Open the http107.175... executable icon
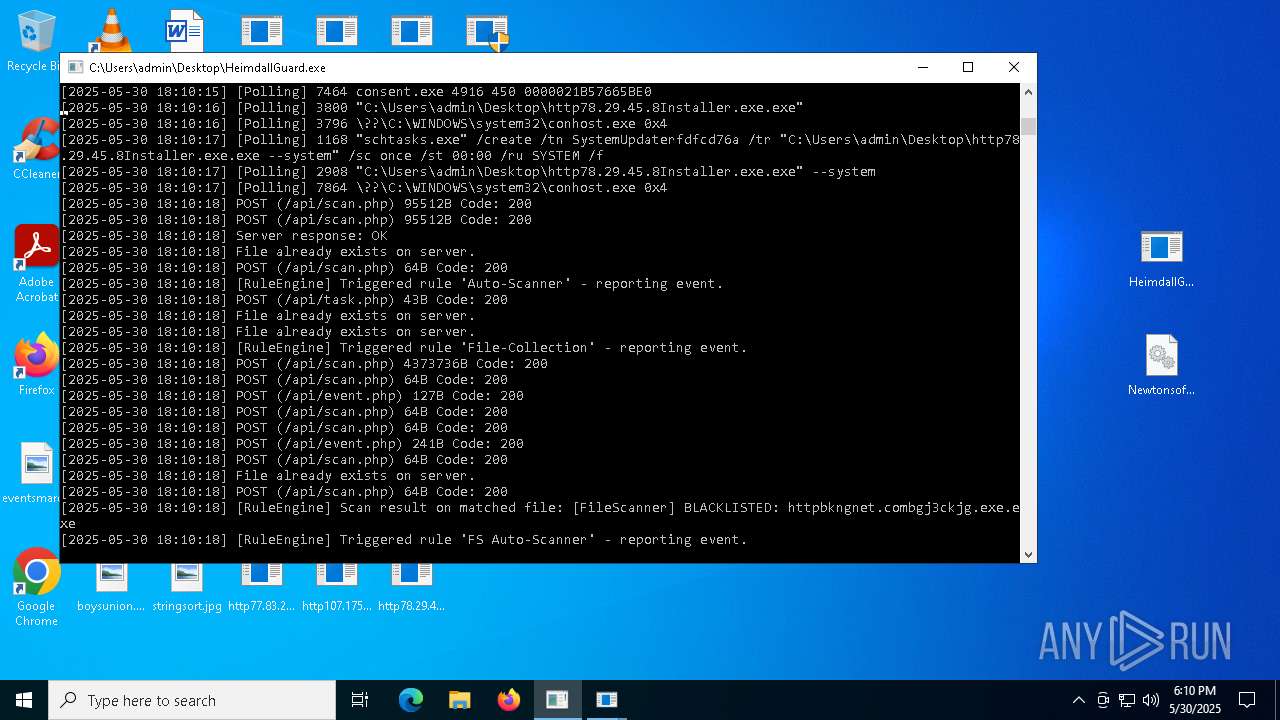Viewport: 1280px width, 720px height. [337, 587]
